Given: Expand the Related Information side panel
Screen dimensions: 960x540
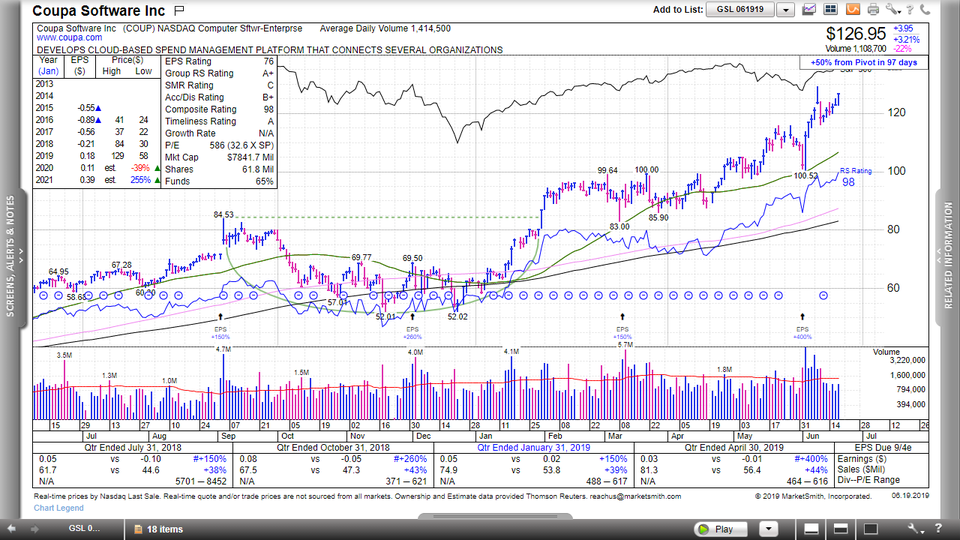Looking at the screenshot, I should (x=947, y=257).
